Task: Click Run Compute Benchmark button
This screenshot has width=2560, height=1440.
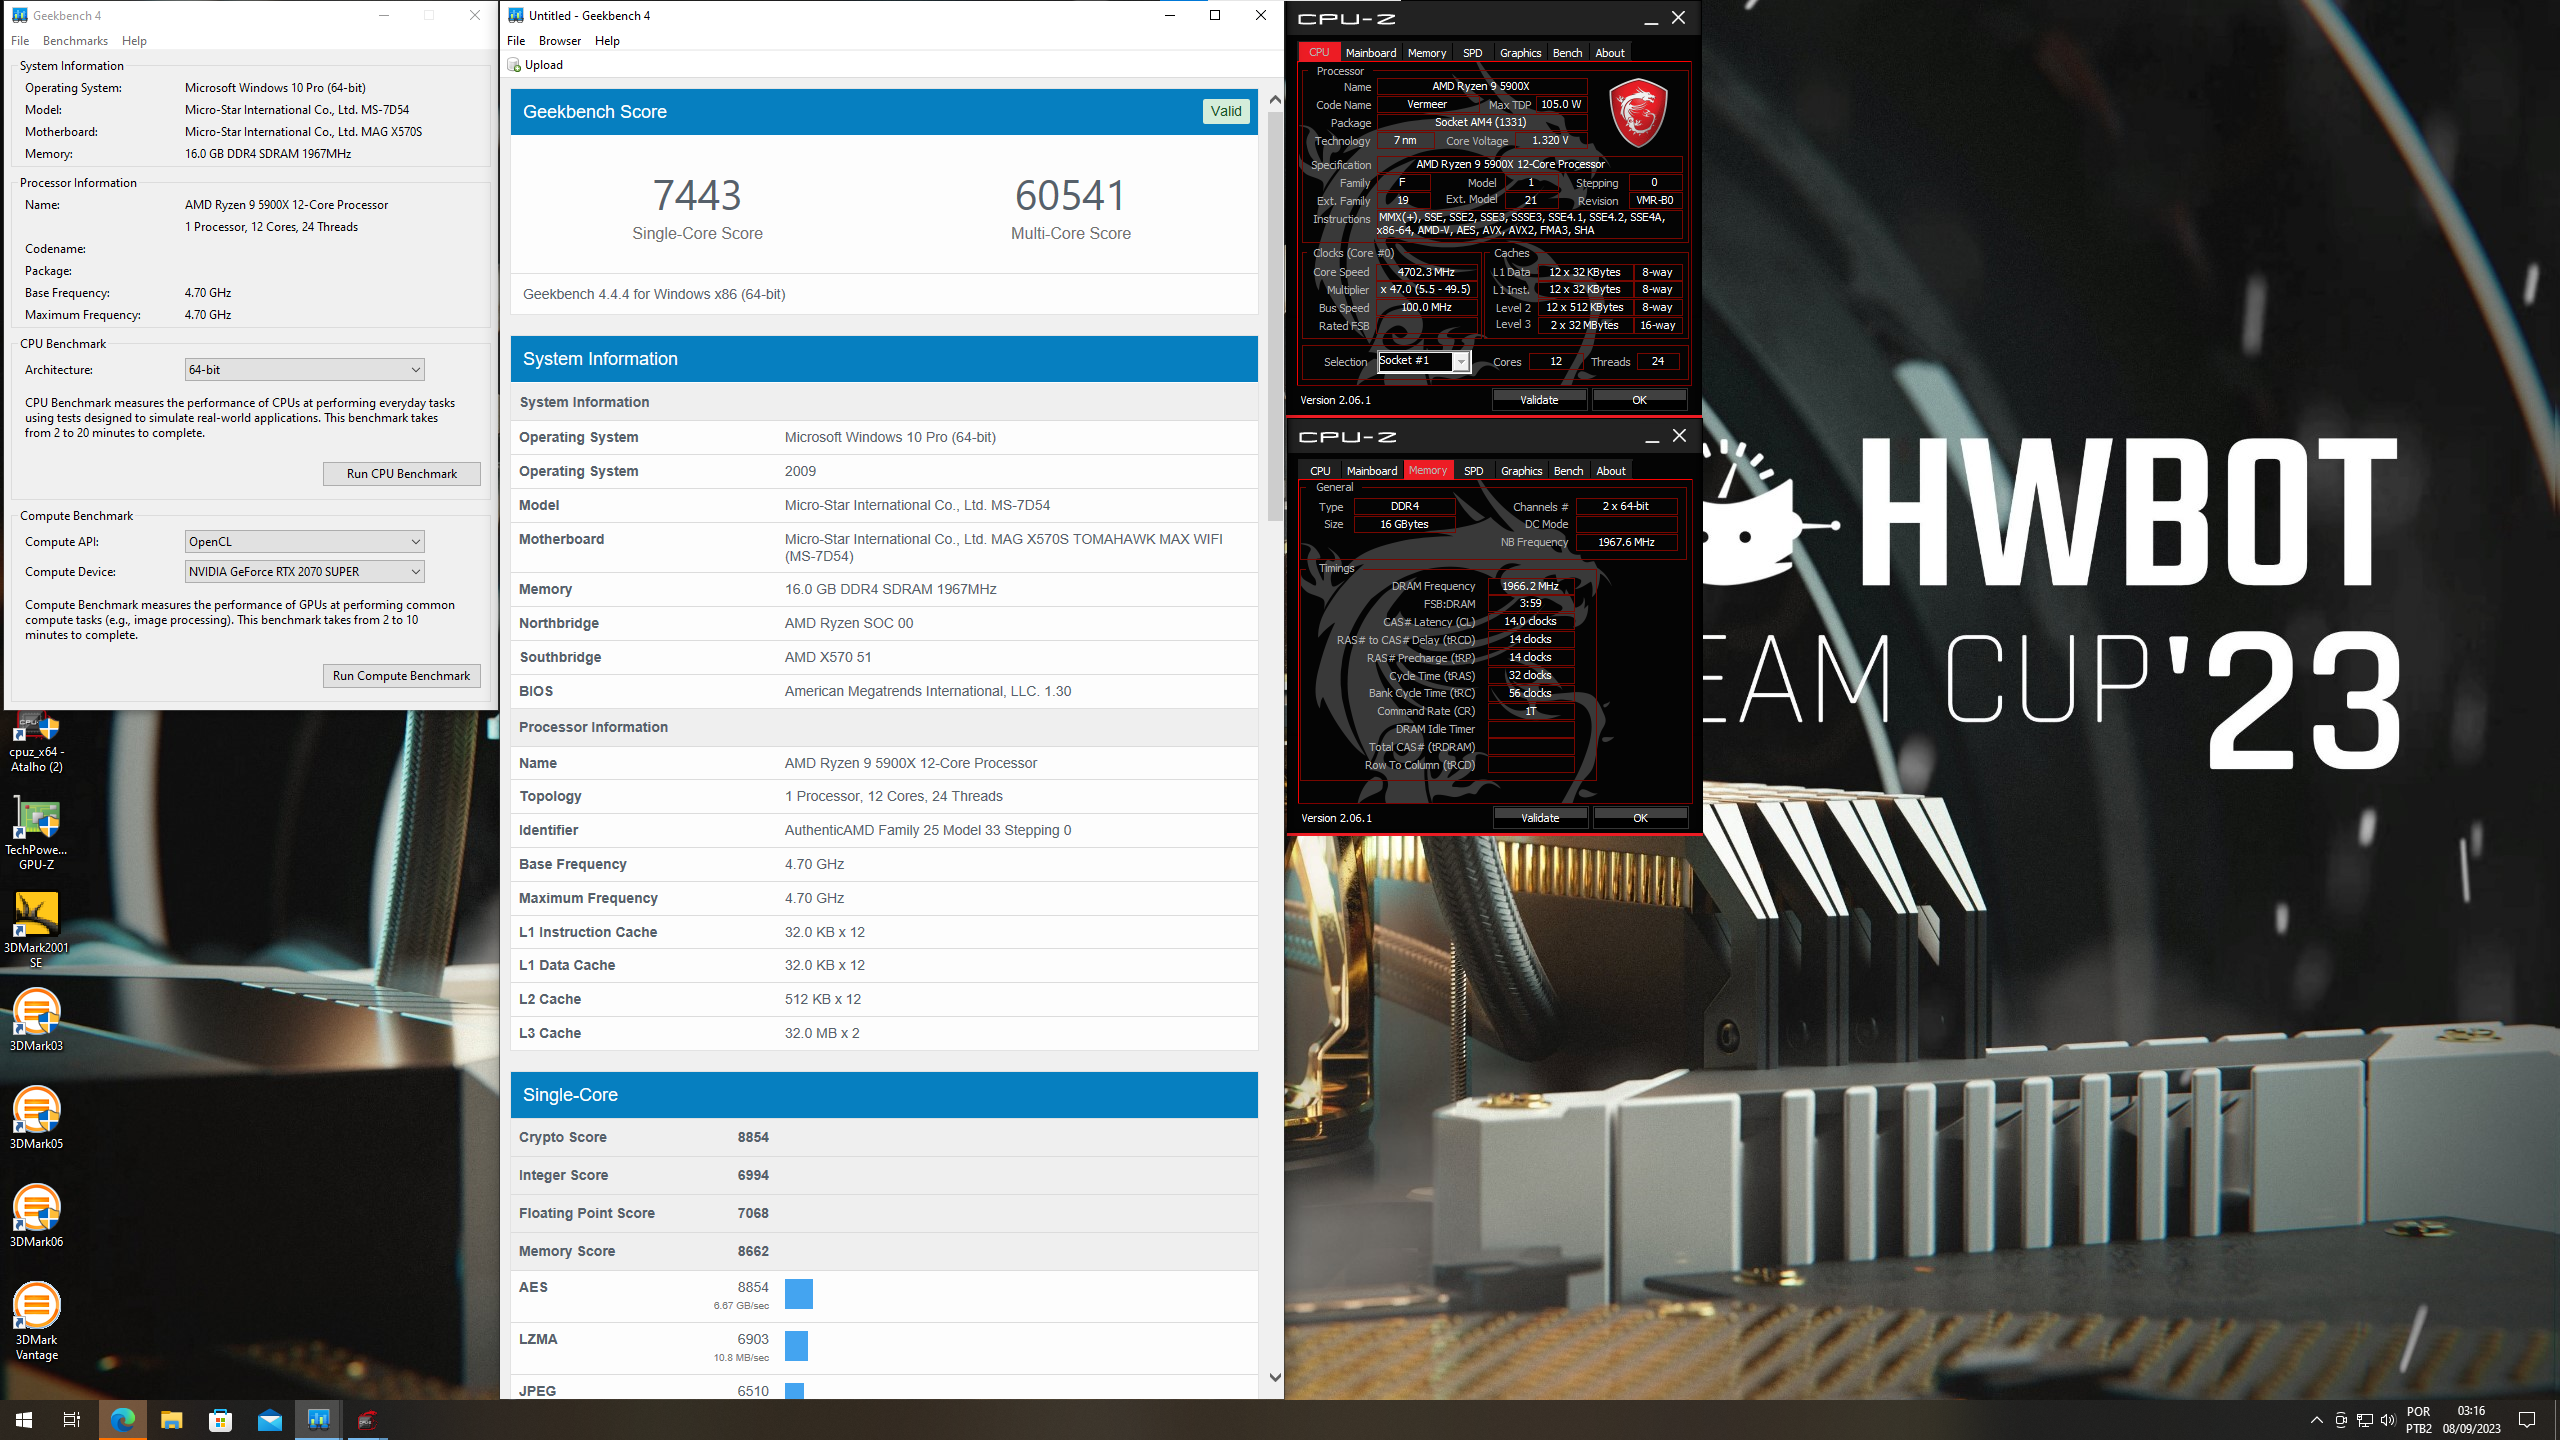Action: point(402,676)
